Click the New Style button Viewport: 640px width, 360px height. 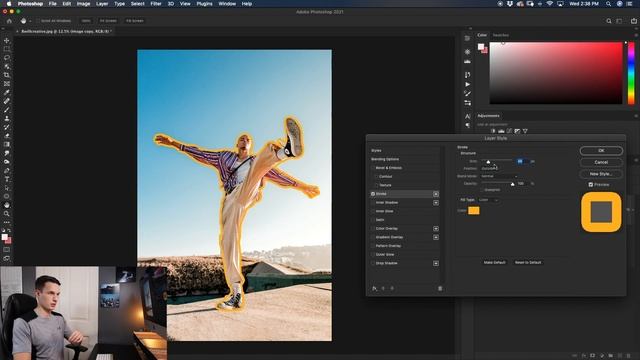601,174
